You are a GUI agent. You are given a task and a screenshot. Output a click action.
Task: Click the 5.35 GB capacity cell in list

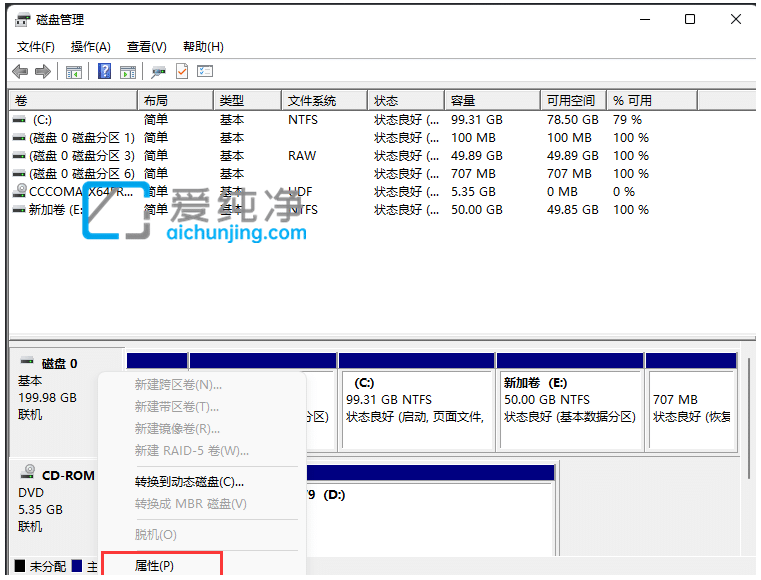tap(473, 192)
